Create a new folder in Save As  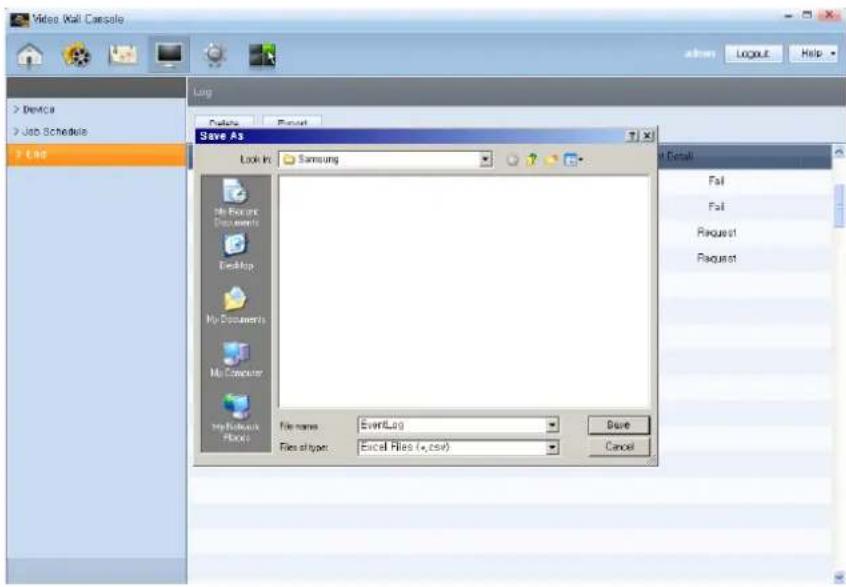(x=551, y=160)
